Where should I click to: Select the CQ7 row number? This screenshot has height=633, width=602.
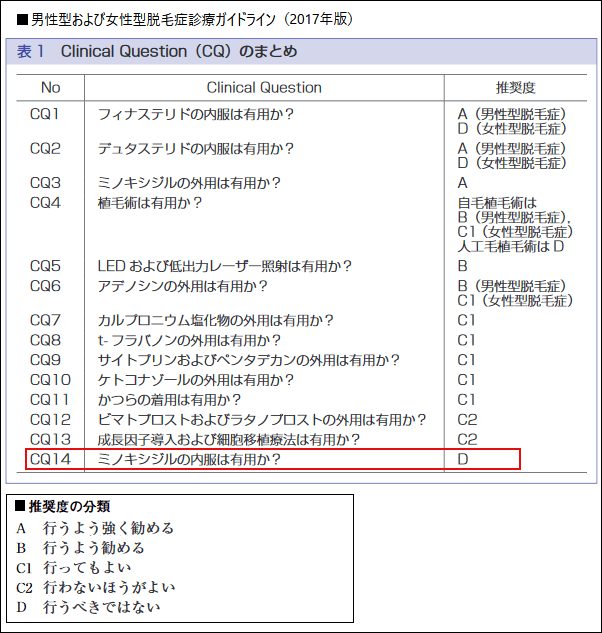click(45, 320)
